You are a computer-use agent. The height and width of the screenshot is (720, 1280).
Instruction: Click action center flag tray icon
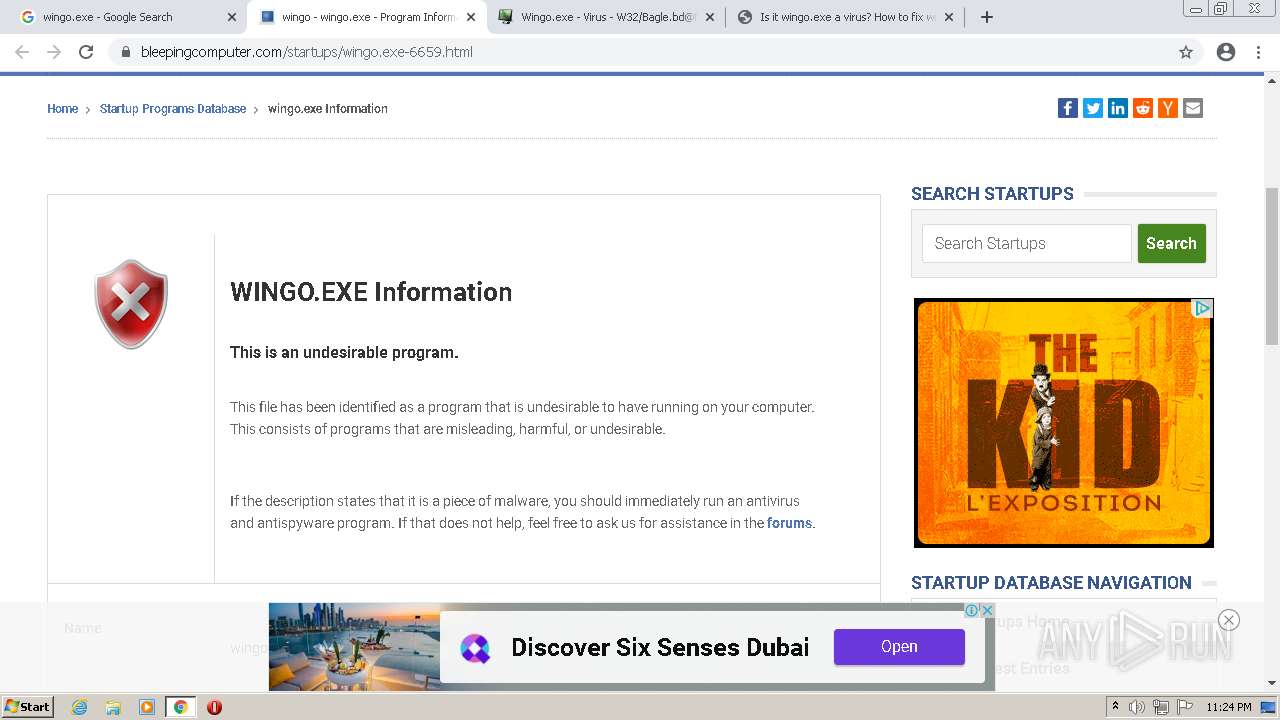tap(1185, 707)
